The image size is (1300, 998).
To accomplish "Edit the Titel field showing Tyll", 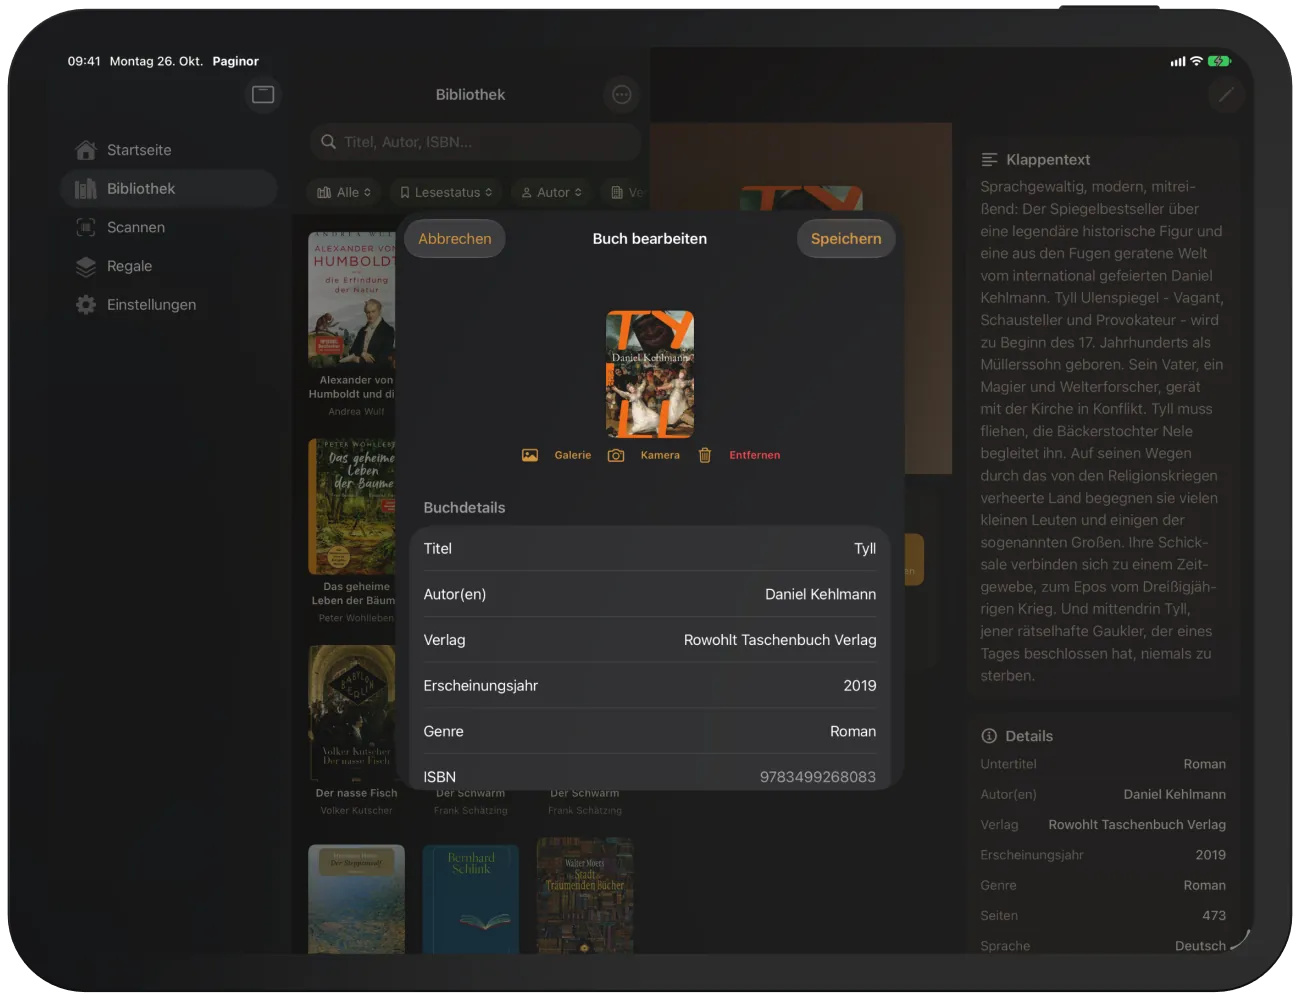I will coord(650,549).
